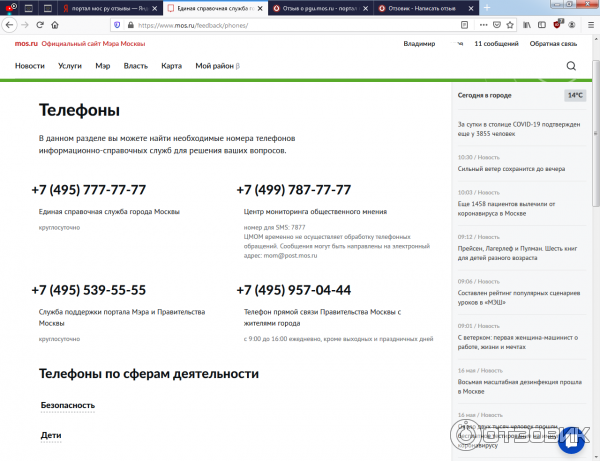
Task: Open the browser hamburger menu
Action: click(x=590, y=25)
